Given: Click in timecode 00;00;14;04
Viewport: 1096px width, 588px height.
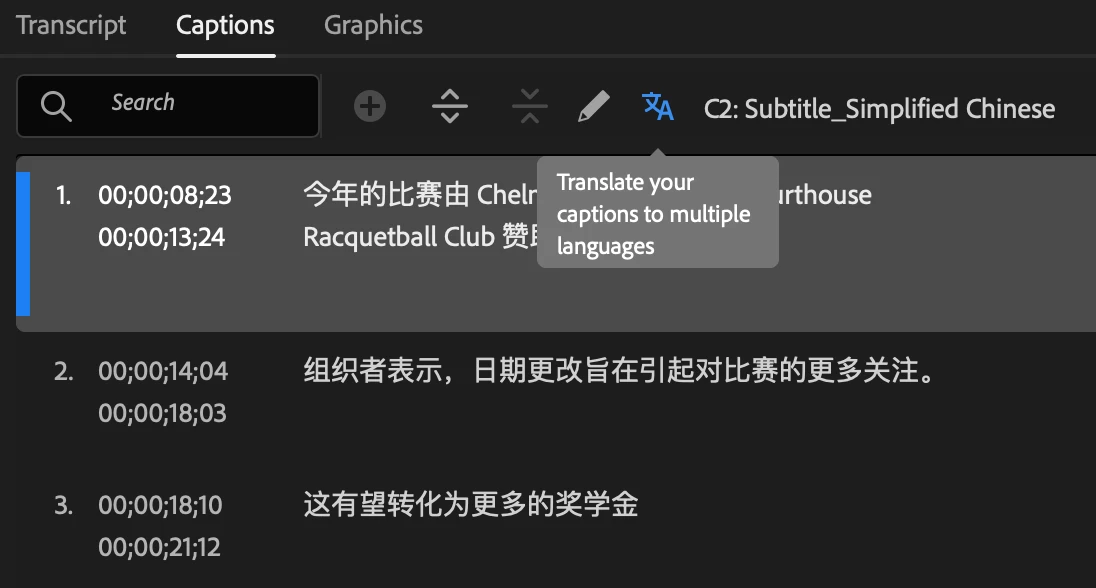Looking at the screenshot, I should 163,371.
